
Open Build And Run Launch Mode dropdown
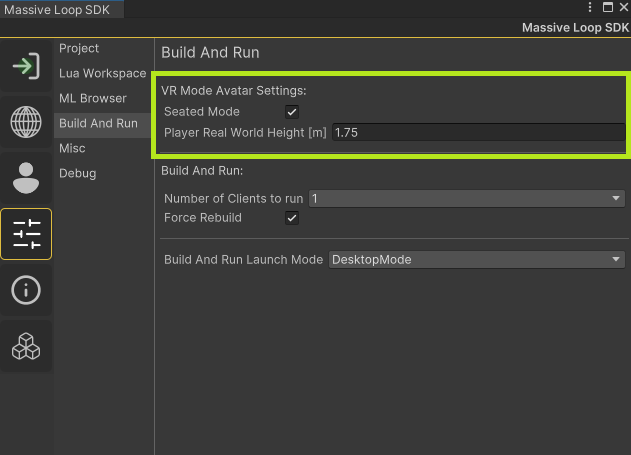click(x=477, y=259)
